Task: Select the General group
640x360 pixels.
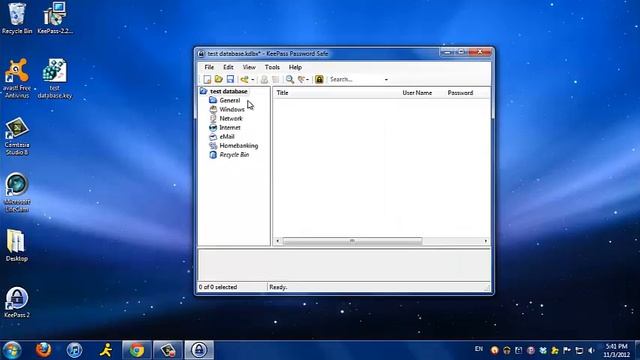Action: pyautogui.click(x=229, y=100)
